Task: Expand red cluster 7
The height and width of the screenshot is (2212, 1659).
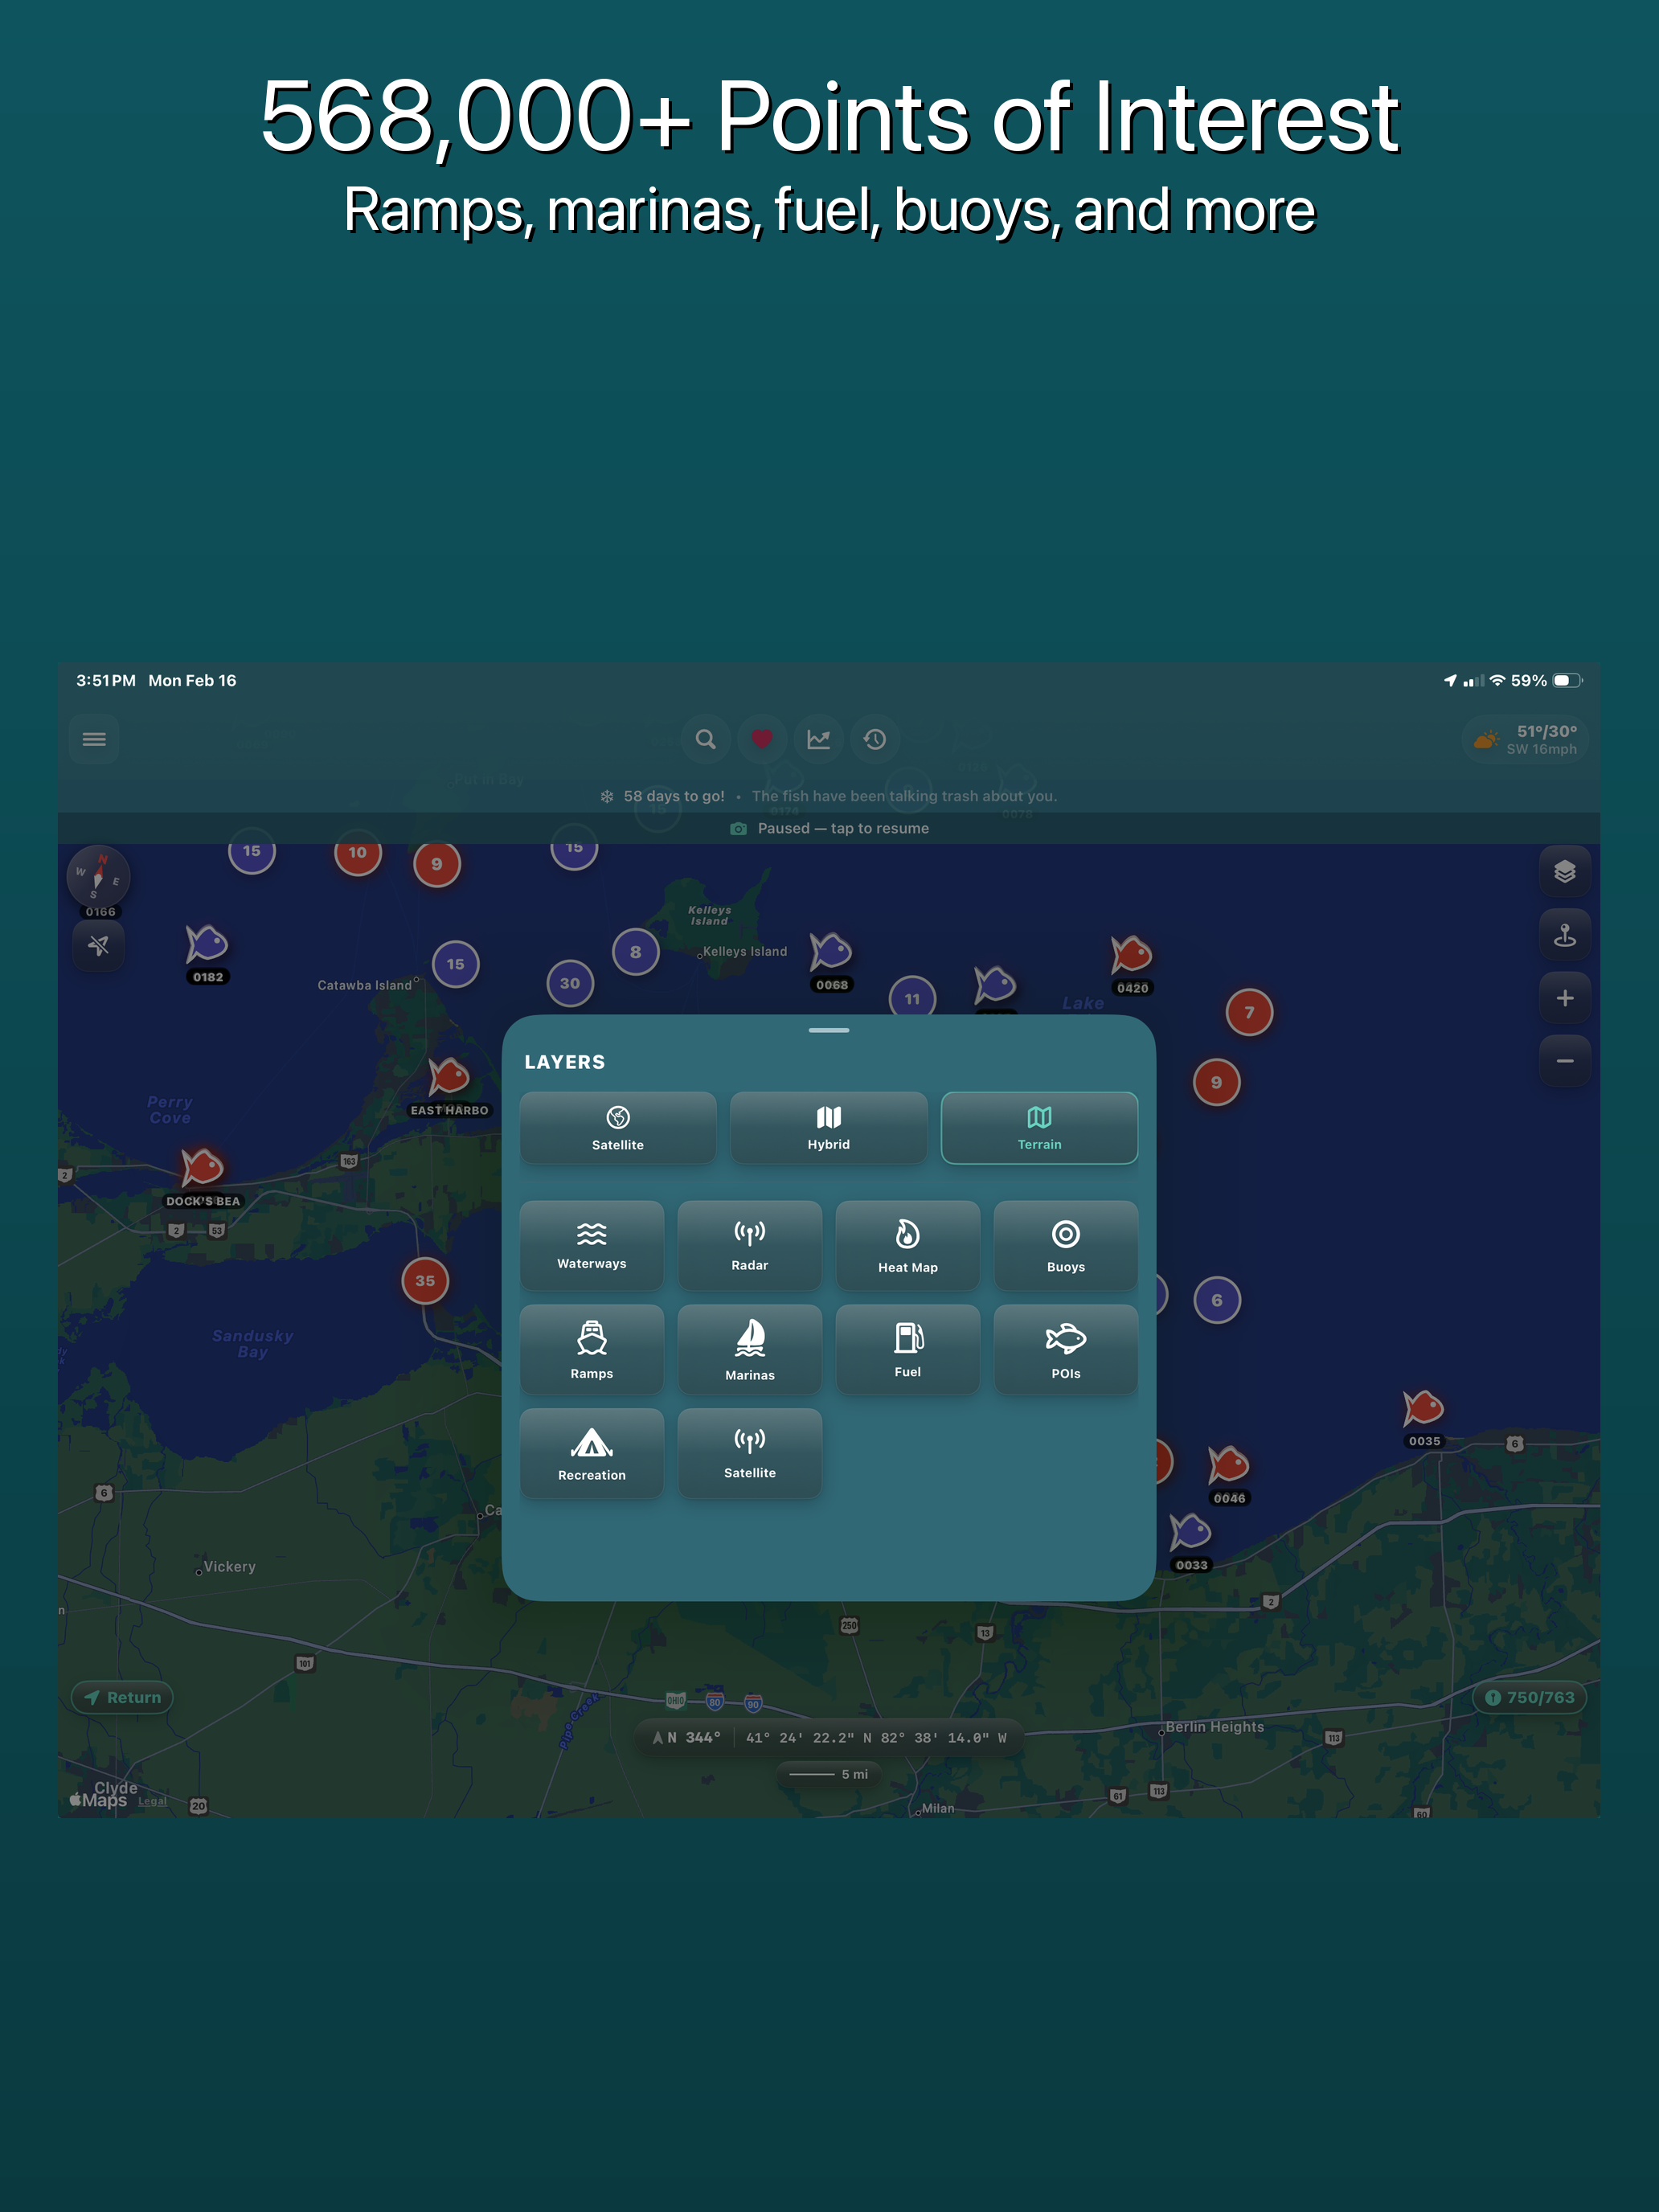Action: click(x=1249, y=1012)
